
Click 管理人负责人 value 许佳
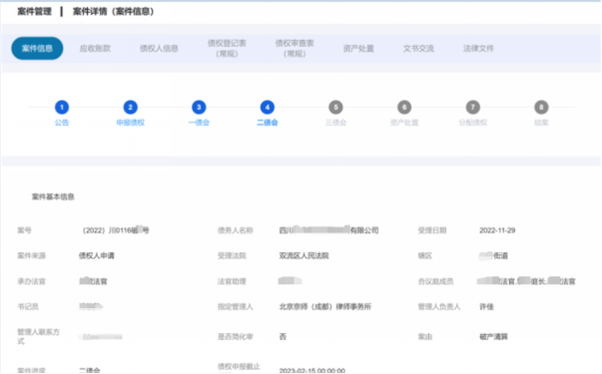point(486,306)
